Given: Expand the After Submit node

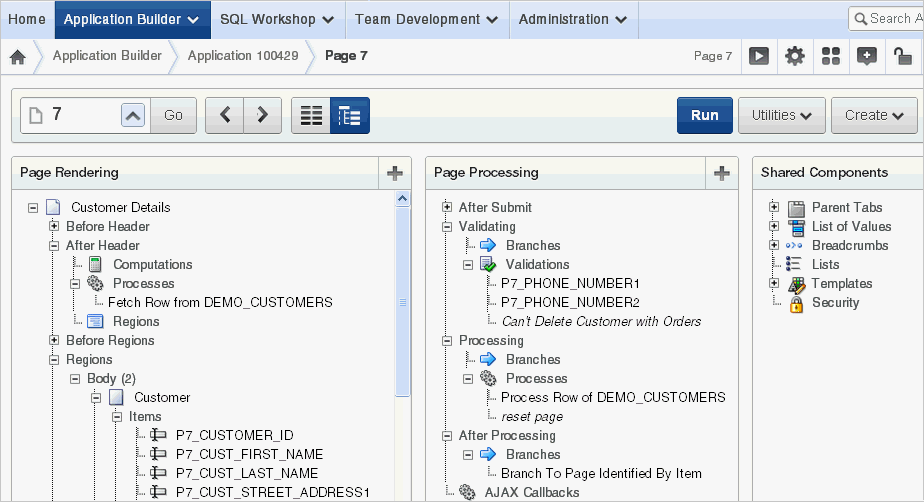Looking at the screenshot, I should (447, 207).
